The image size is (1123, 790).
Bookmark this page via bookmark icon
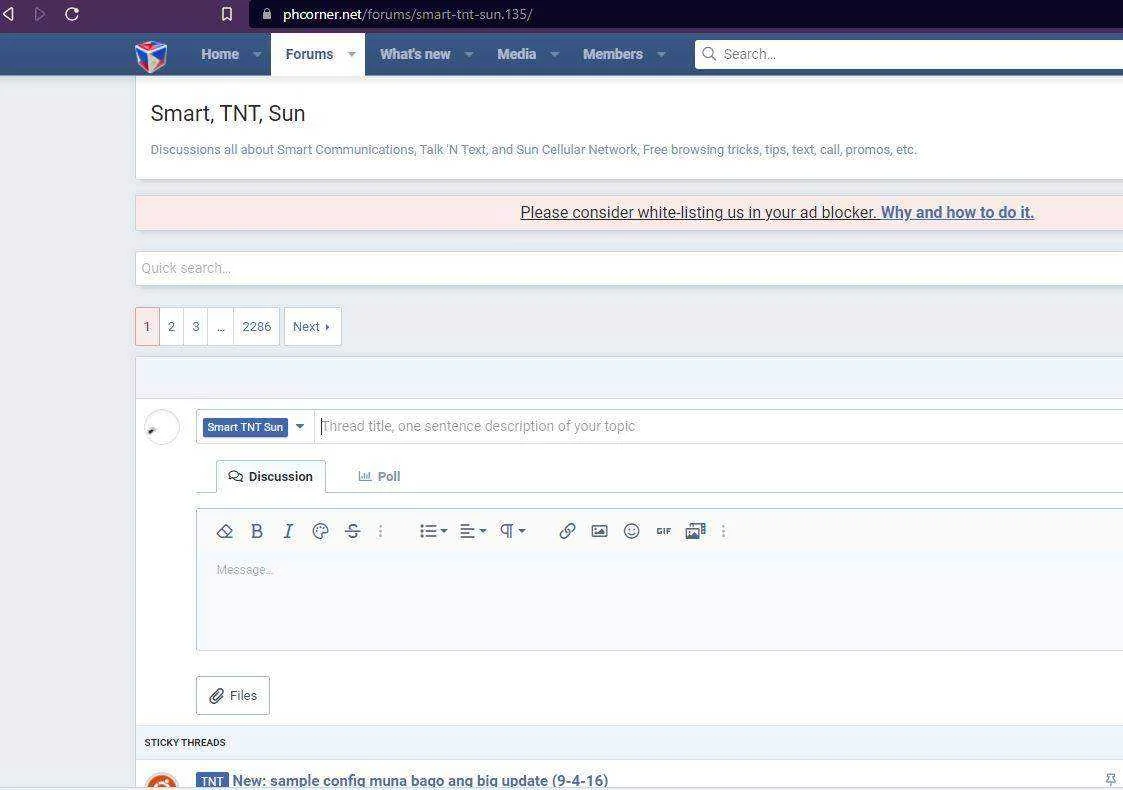(x=226, y=14)
